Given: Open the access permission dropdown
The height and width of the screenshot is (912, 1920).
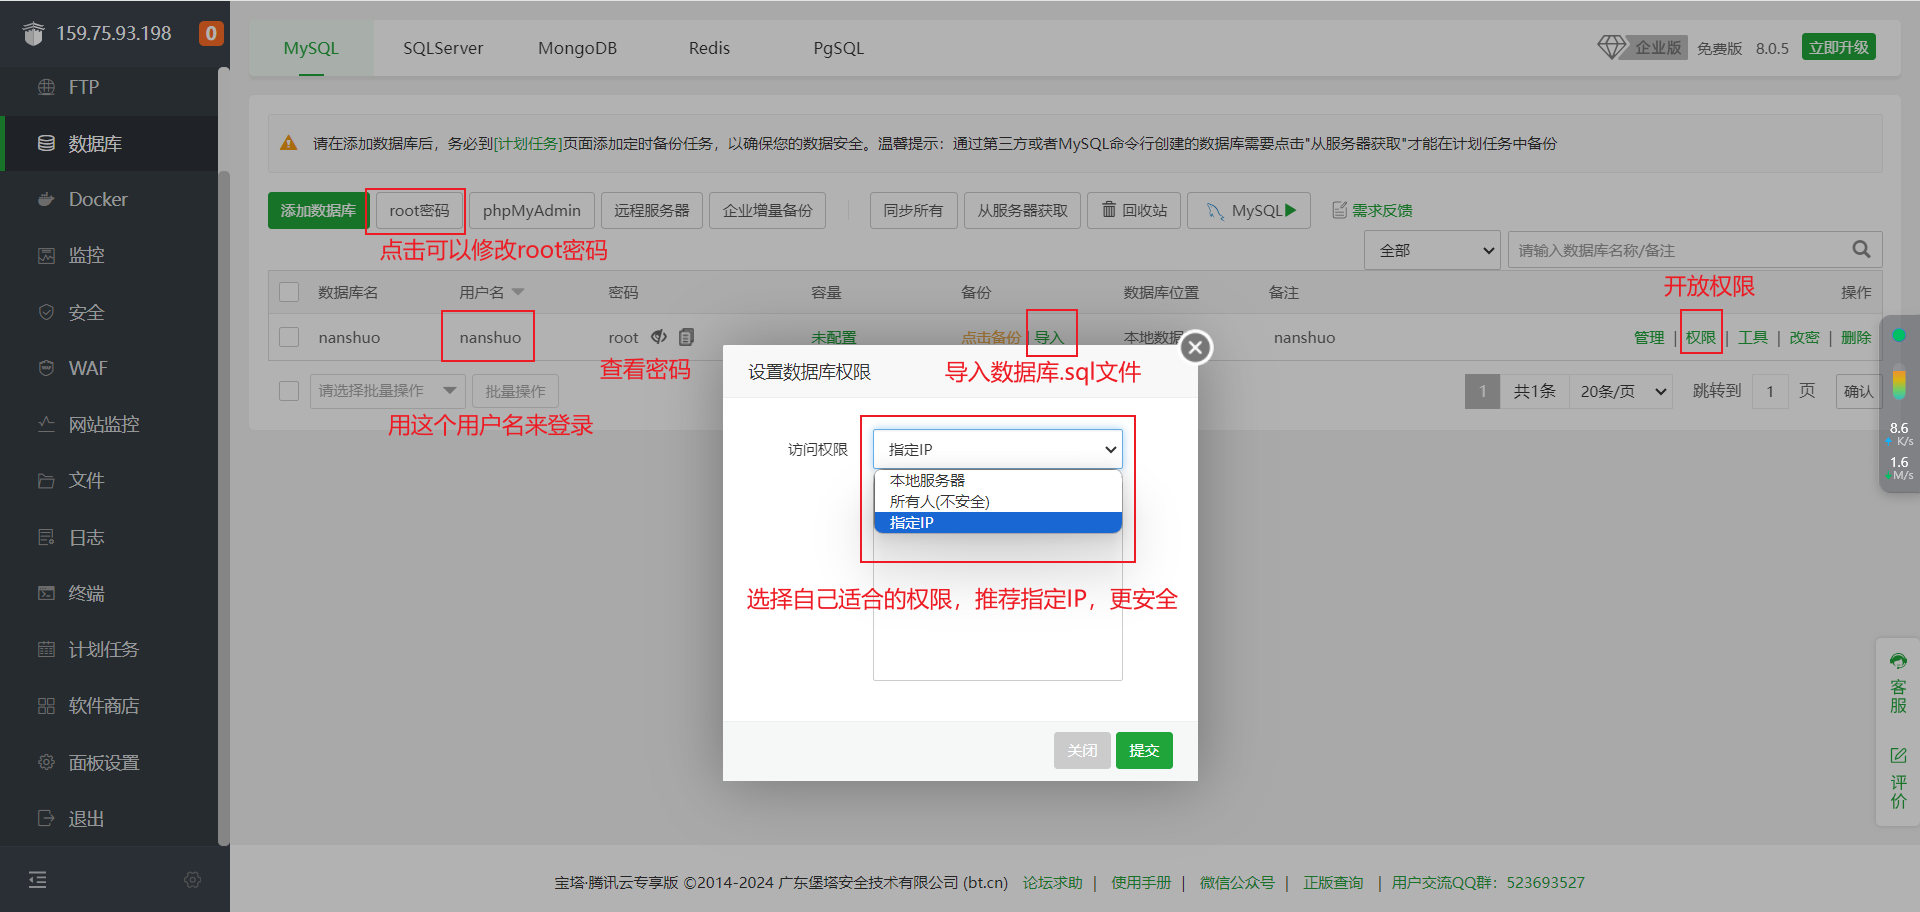Looking at the screenshot, I should point(998,449).
